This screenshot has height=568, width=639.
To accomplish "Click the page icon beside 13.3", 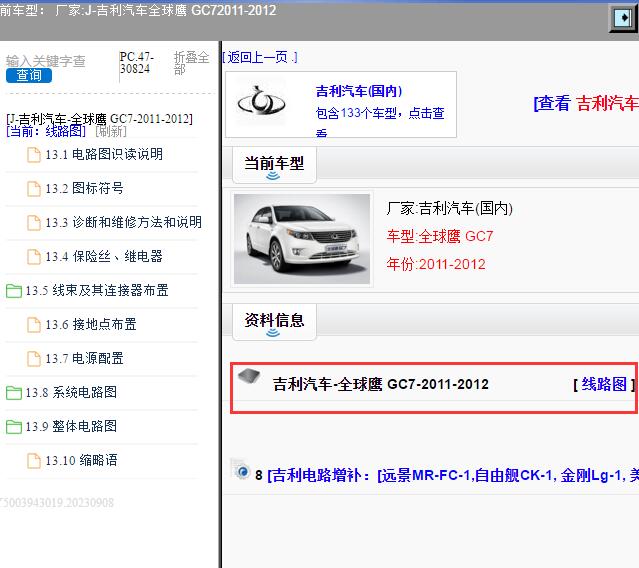I will click(34, 223).
